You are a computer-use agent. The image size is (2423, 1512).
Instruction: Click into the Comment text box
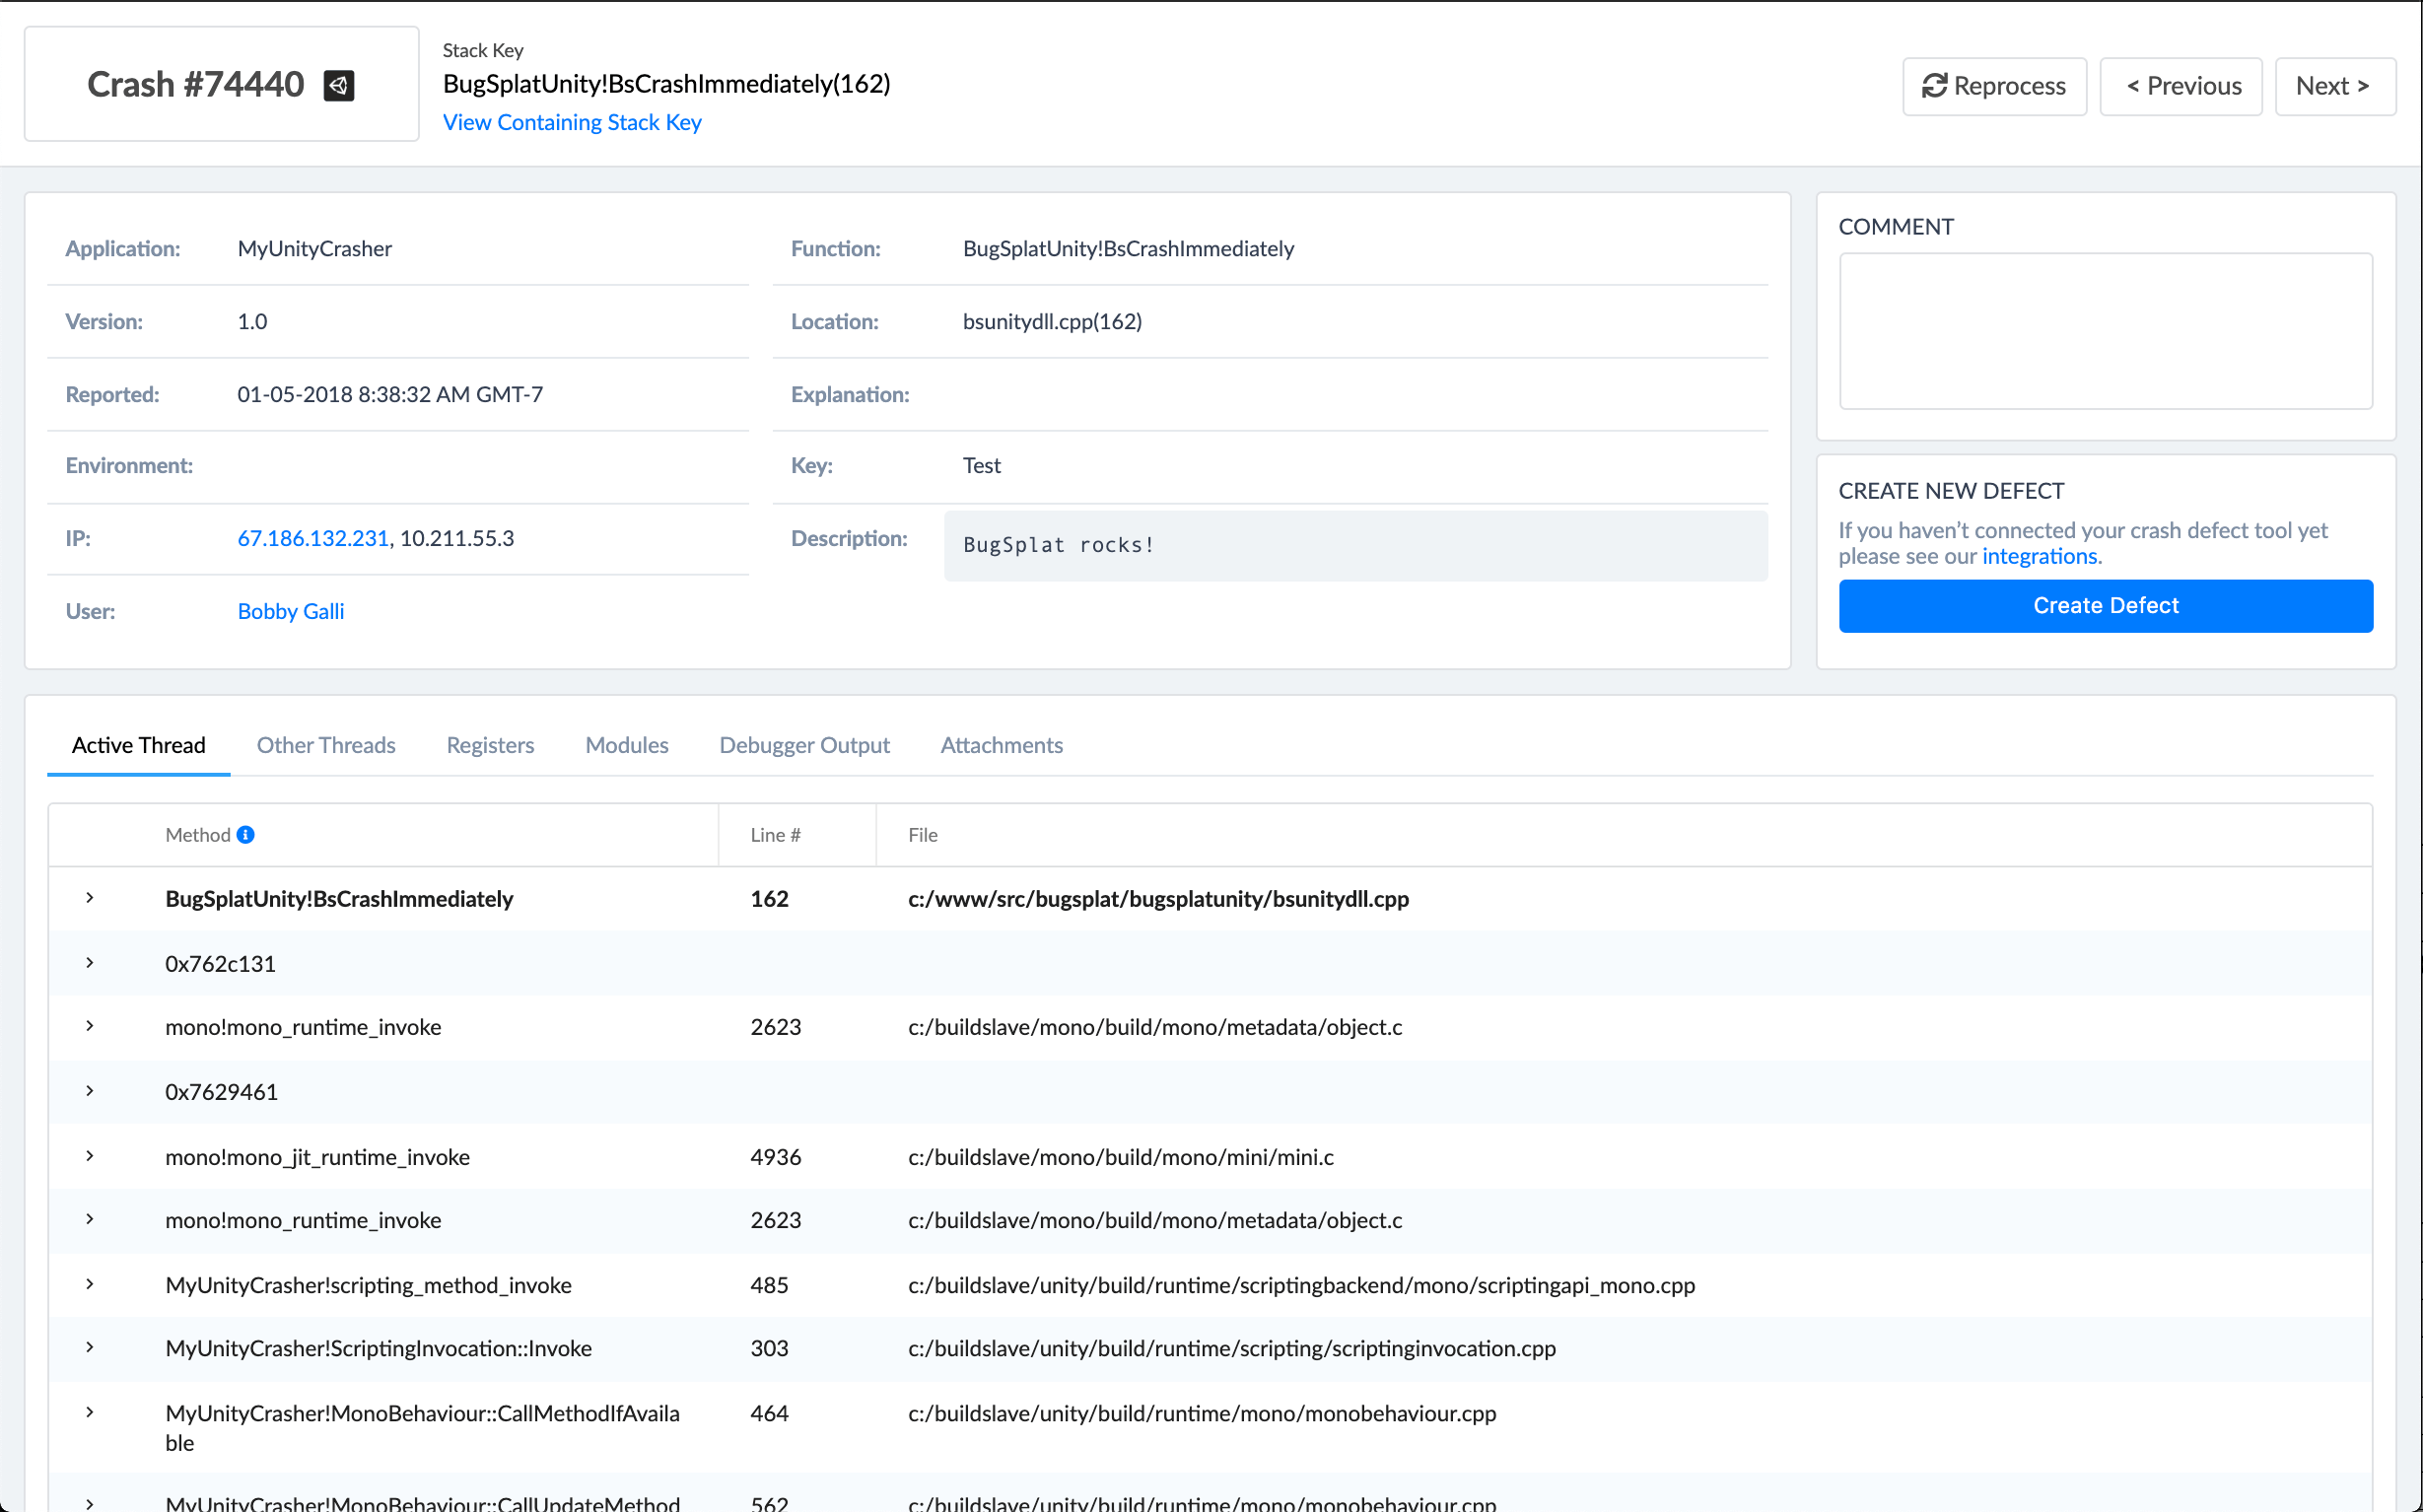click(2106, 331)
